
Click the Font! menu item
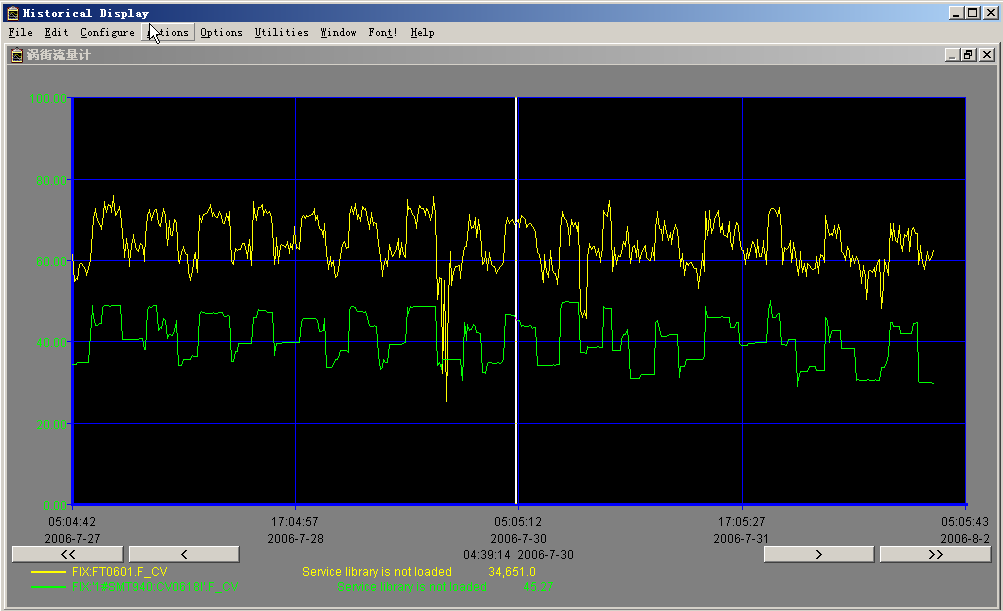[382, 32]
